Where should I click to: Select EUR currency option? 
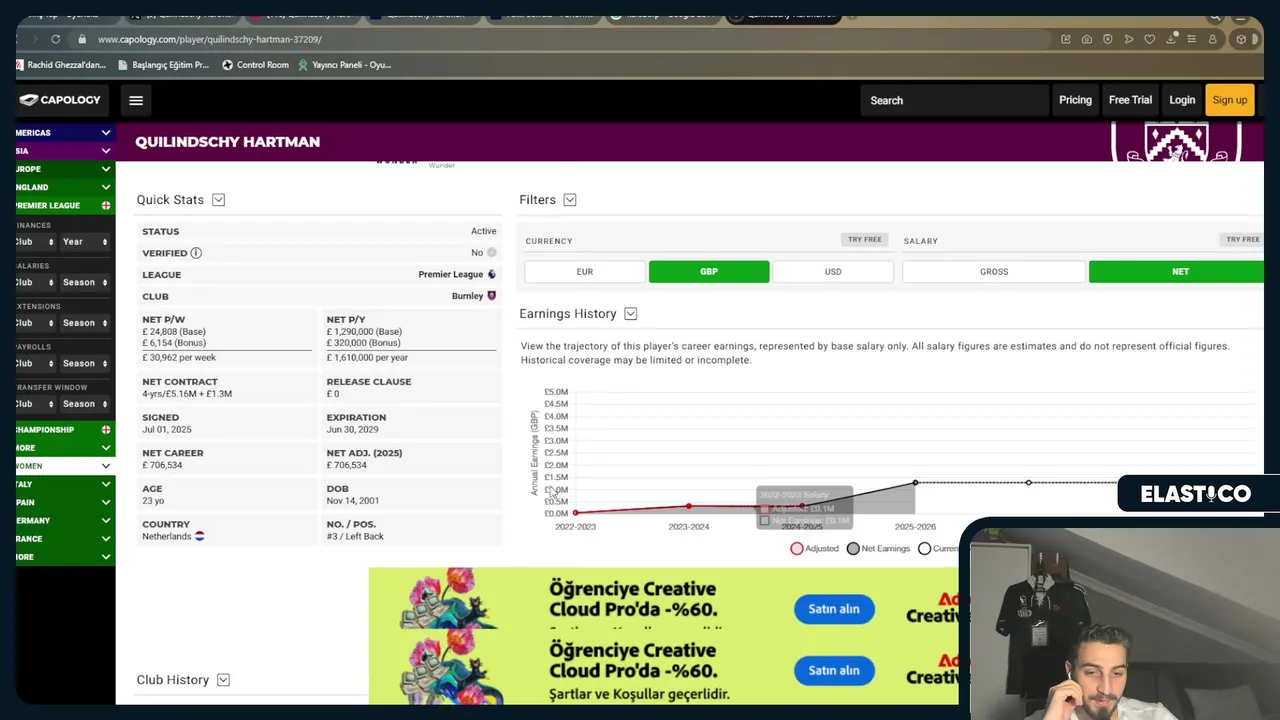(x=585, y=272)
